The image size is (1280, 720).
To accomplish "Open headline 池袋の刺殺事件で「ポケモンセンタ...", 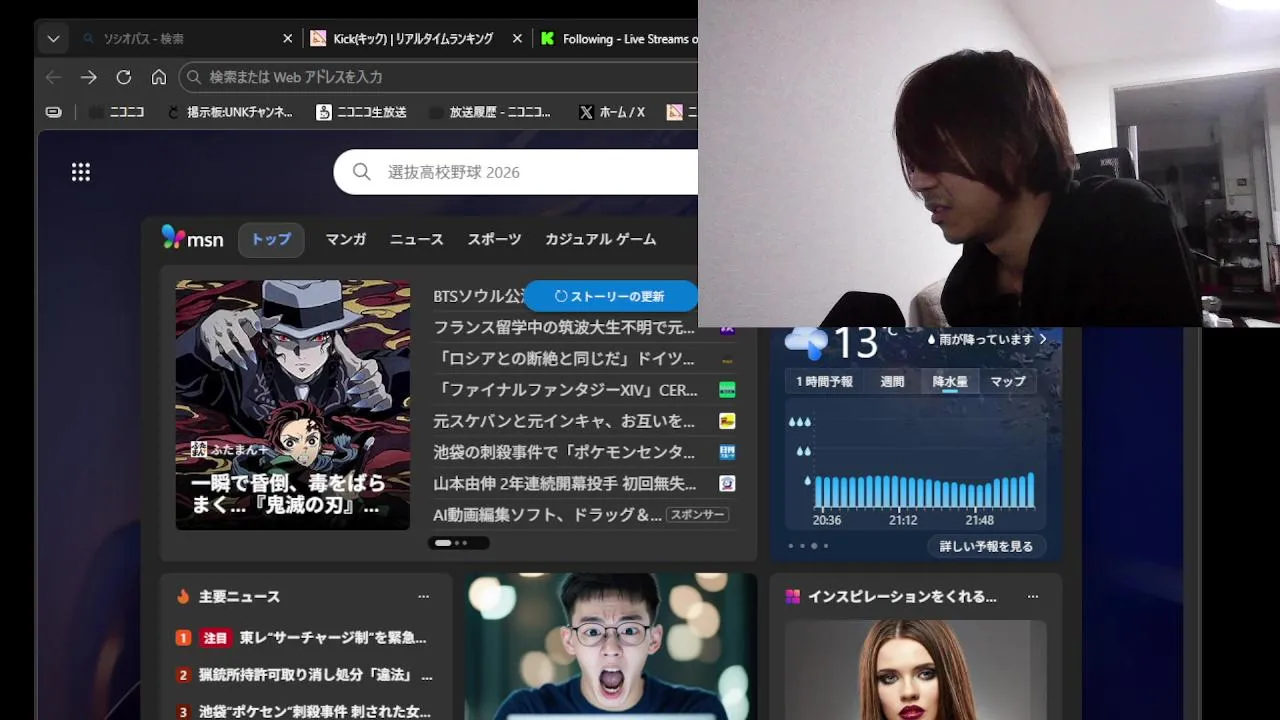I will pyautogui.click(x=564, y=452).
